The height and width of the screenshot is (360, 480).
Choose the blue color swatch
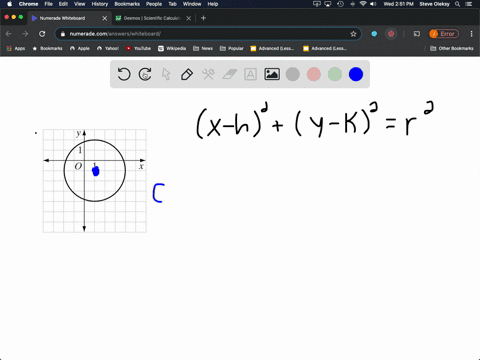coord(356,74)
